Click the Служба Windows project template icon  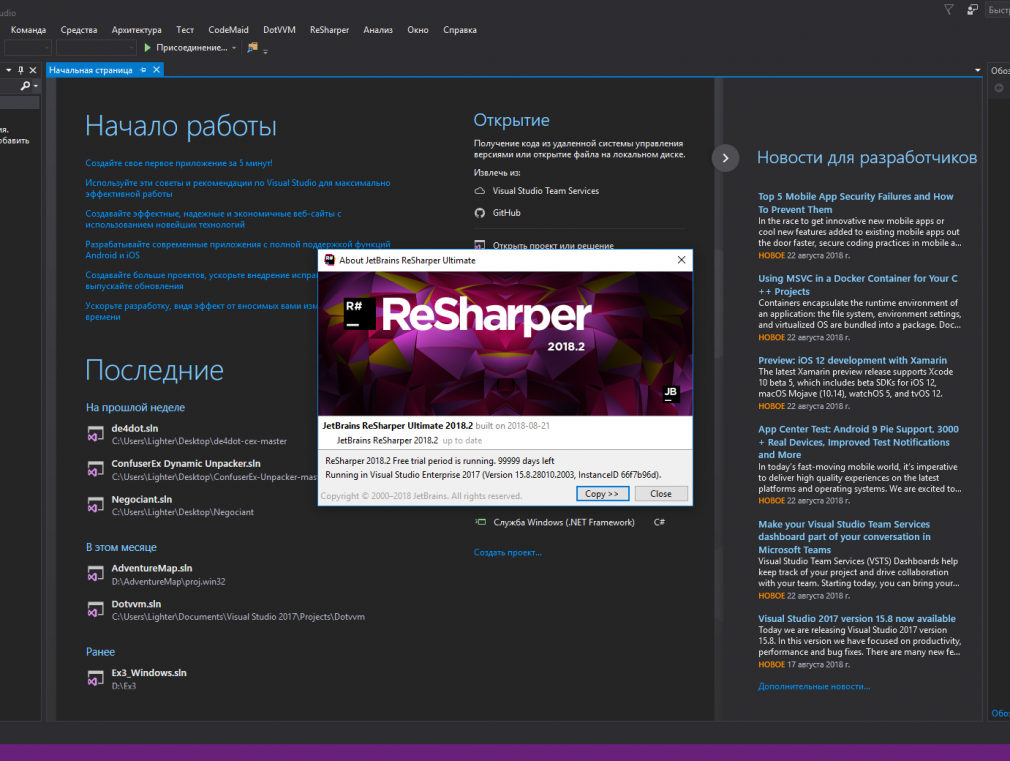click(x=481, y=523)
